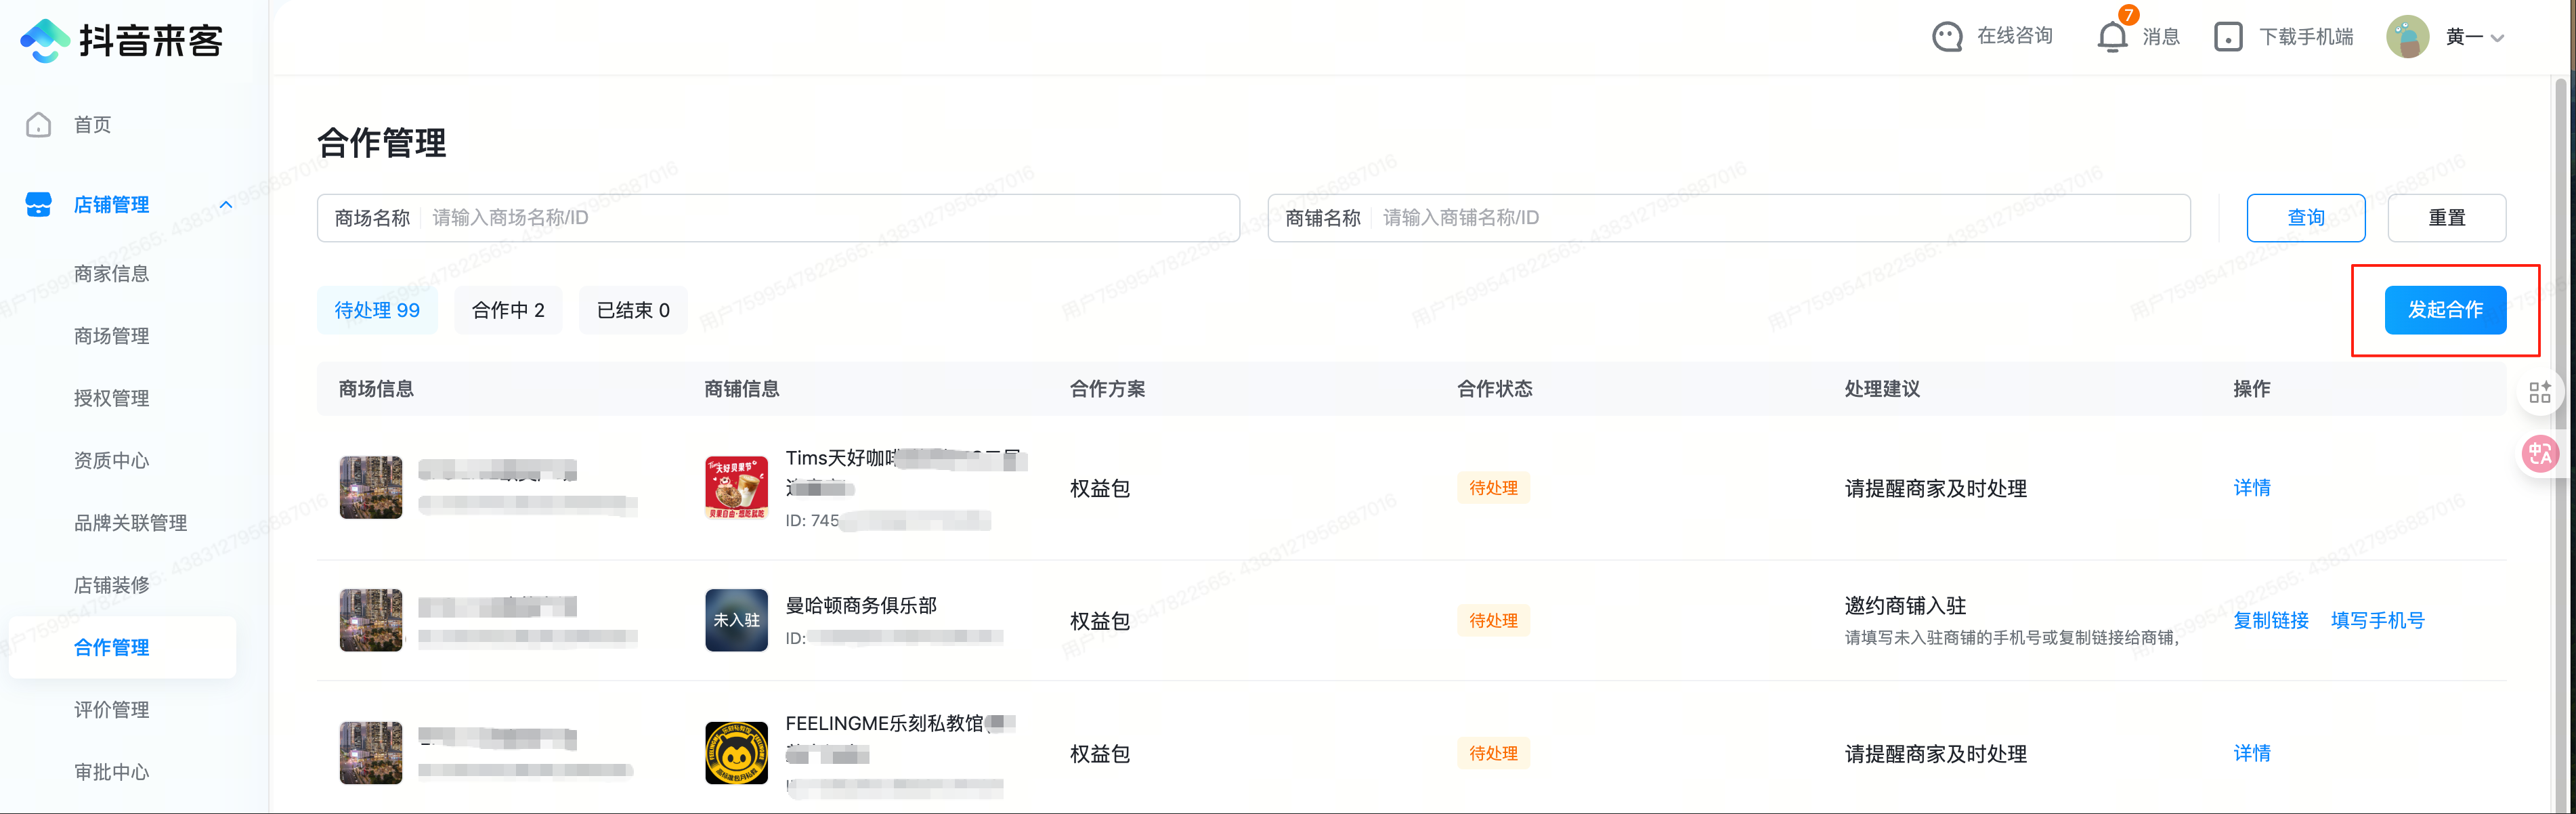Click 复制链接 for 曼哈顿商务俱乐部
This screenshot has width=2576, height=814.
tap(2270, 621)
